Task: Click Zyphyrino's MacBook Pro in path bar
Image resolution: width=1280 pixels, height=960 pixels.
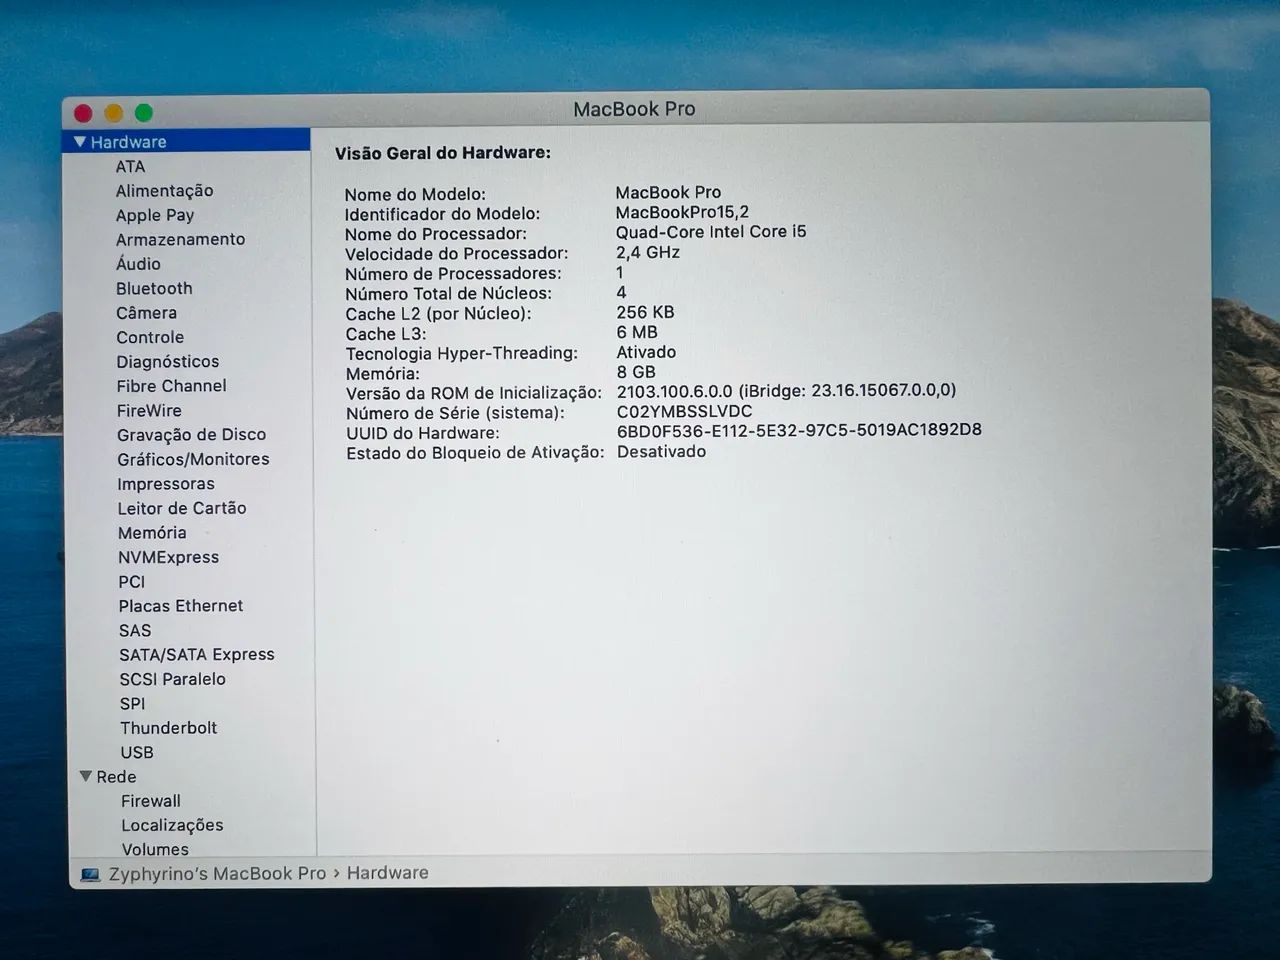Action: click(217, 873)
